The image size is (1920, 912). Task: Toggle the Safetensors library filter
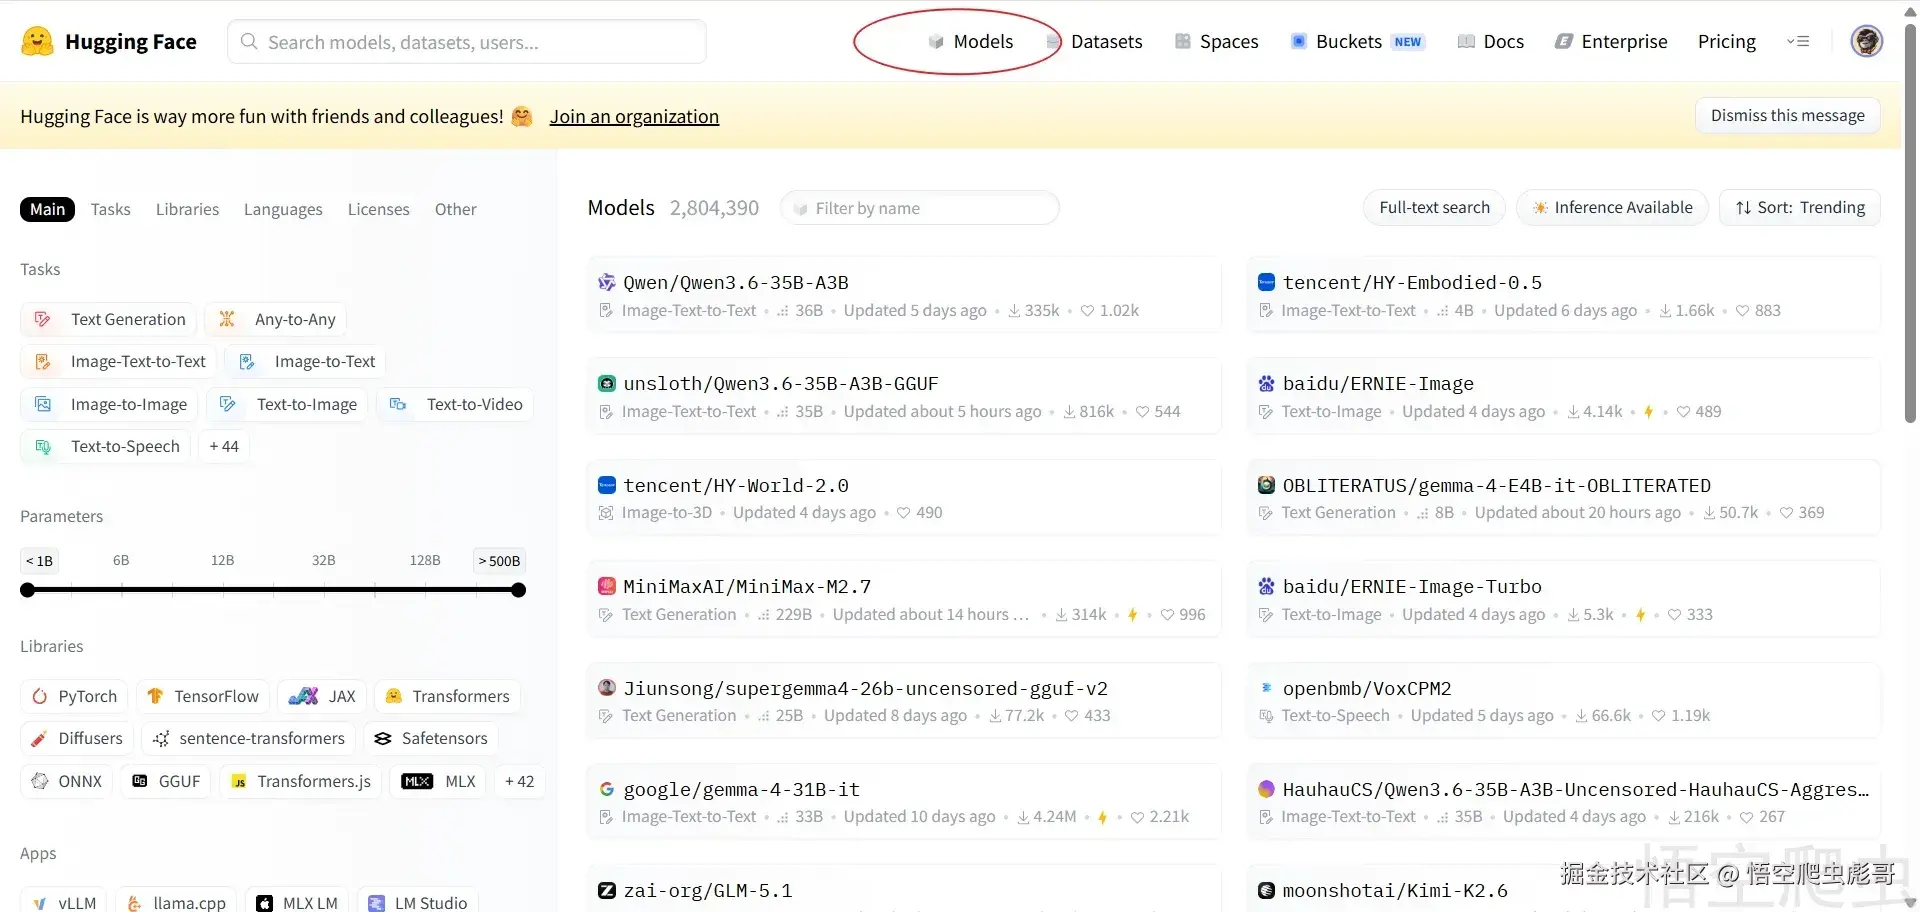[431, 738]
